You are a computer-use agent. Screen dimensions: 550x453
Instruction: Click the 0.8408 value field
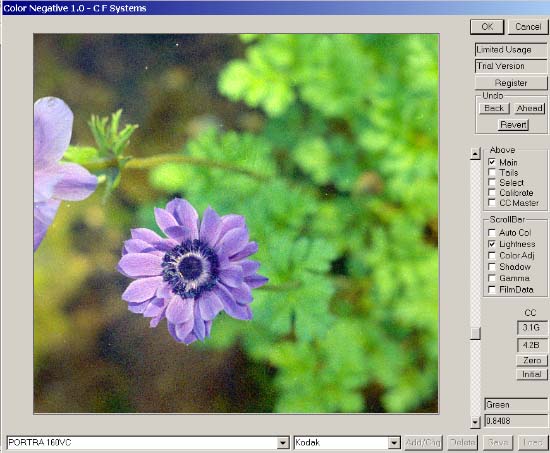click(516, 420)
